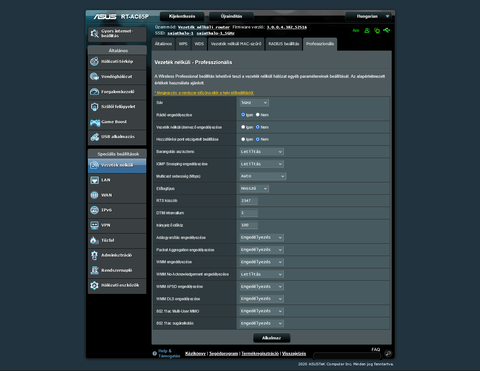Open the preamble type dropdown
This screenshot has width=480, height=371.
click(254, 188)
